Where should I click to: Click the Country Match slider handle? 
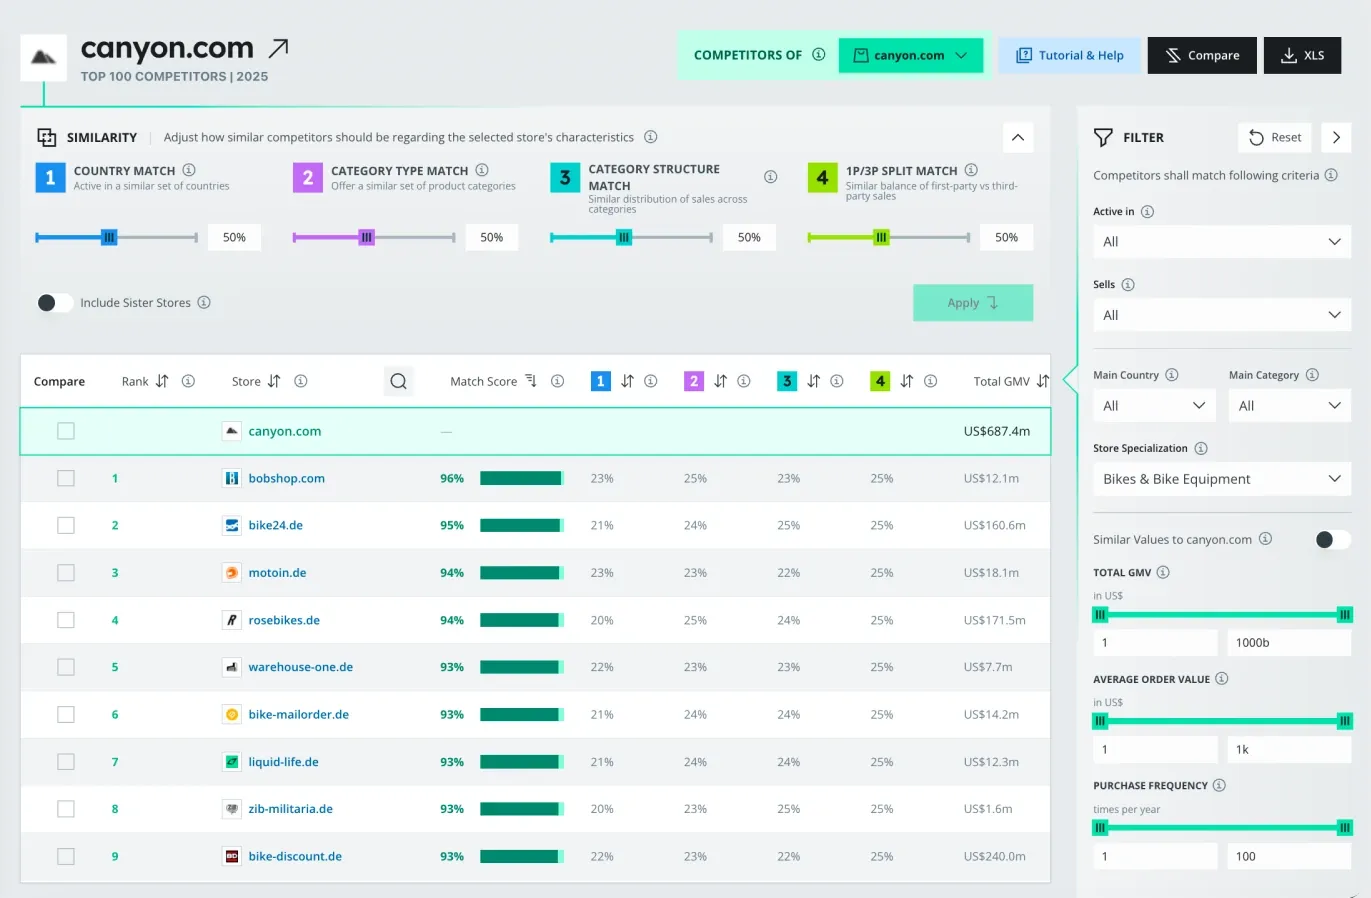109,237
